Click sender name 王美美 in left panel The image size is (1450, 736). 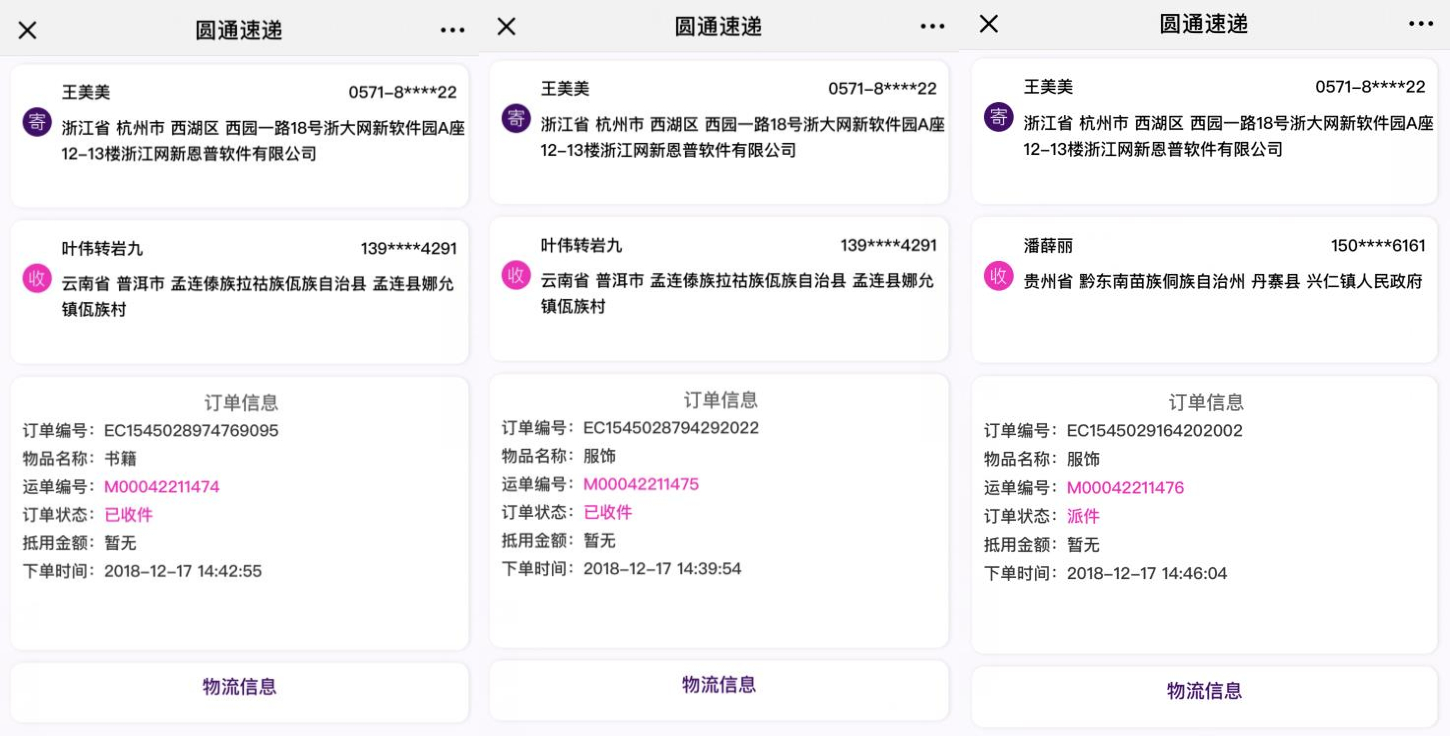(86, 92)
